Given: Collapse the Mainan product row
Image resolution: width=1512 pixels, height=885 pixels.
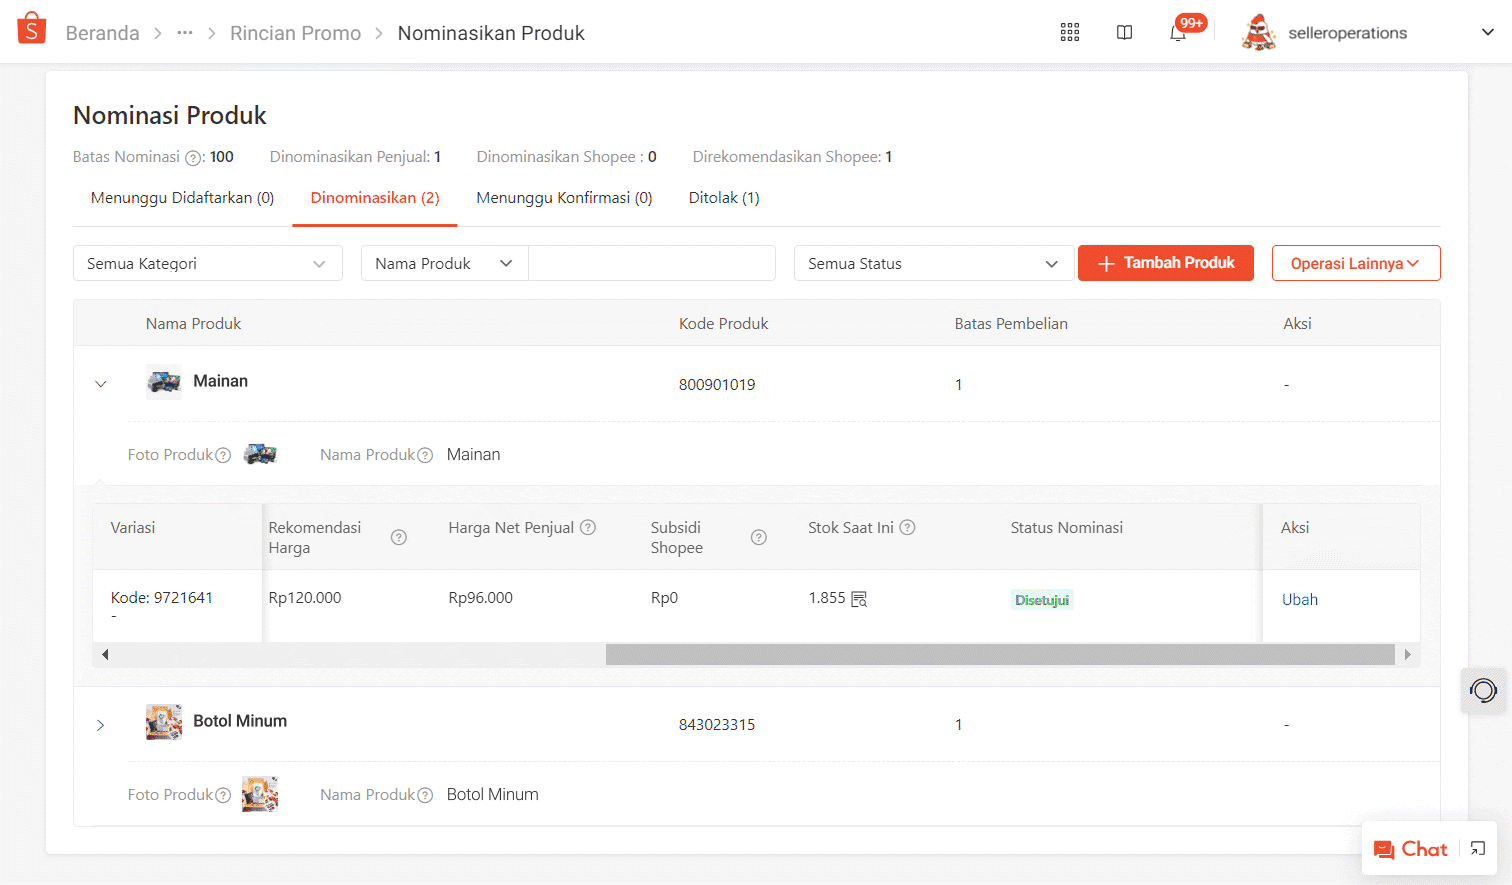Looking at the screenshot, I should [101, 384].
